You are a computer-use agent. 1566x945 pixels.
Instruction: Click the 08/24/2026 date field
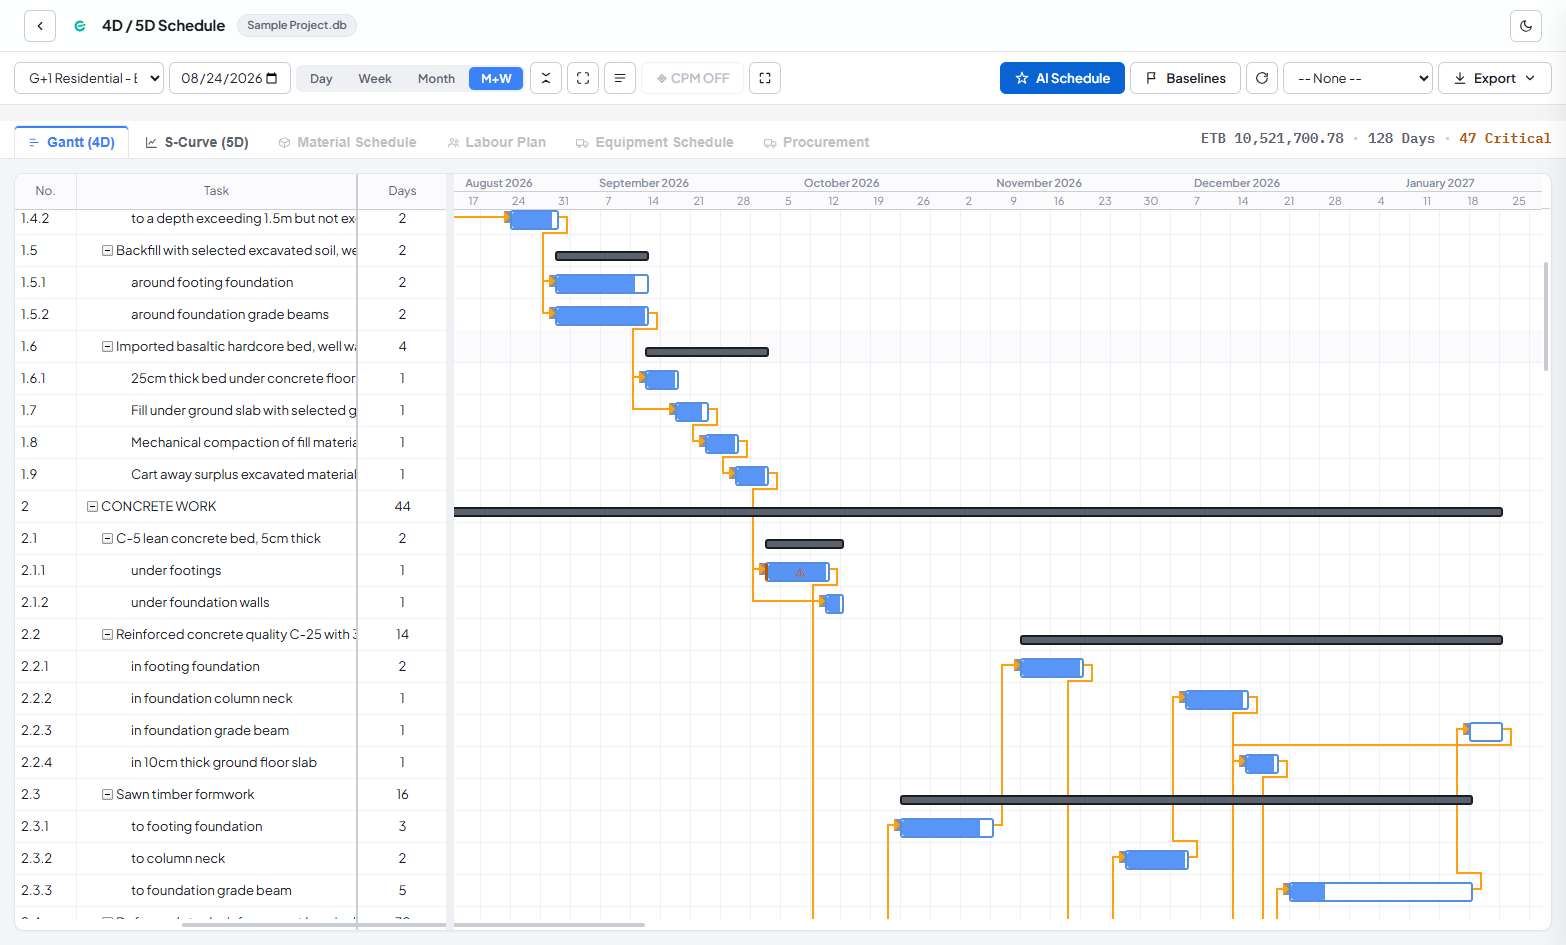[x=230, y=78]
